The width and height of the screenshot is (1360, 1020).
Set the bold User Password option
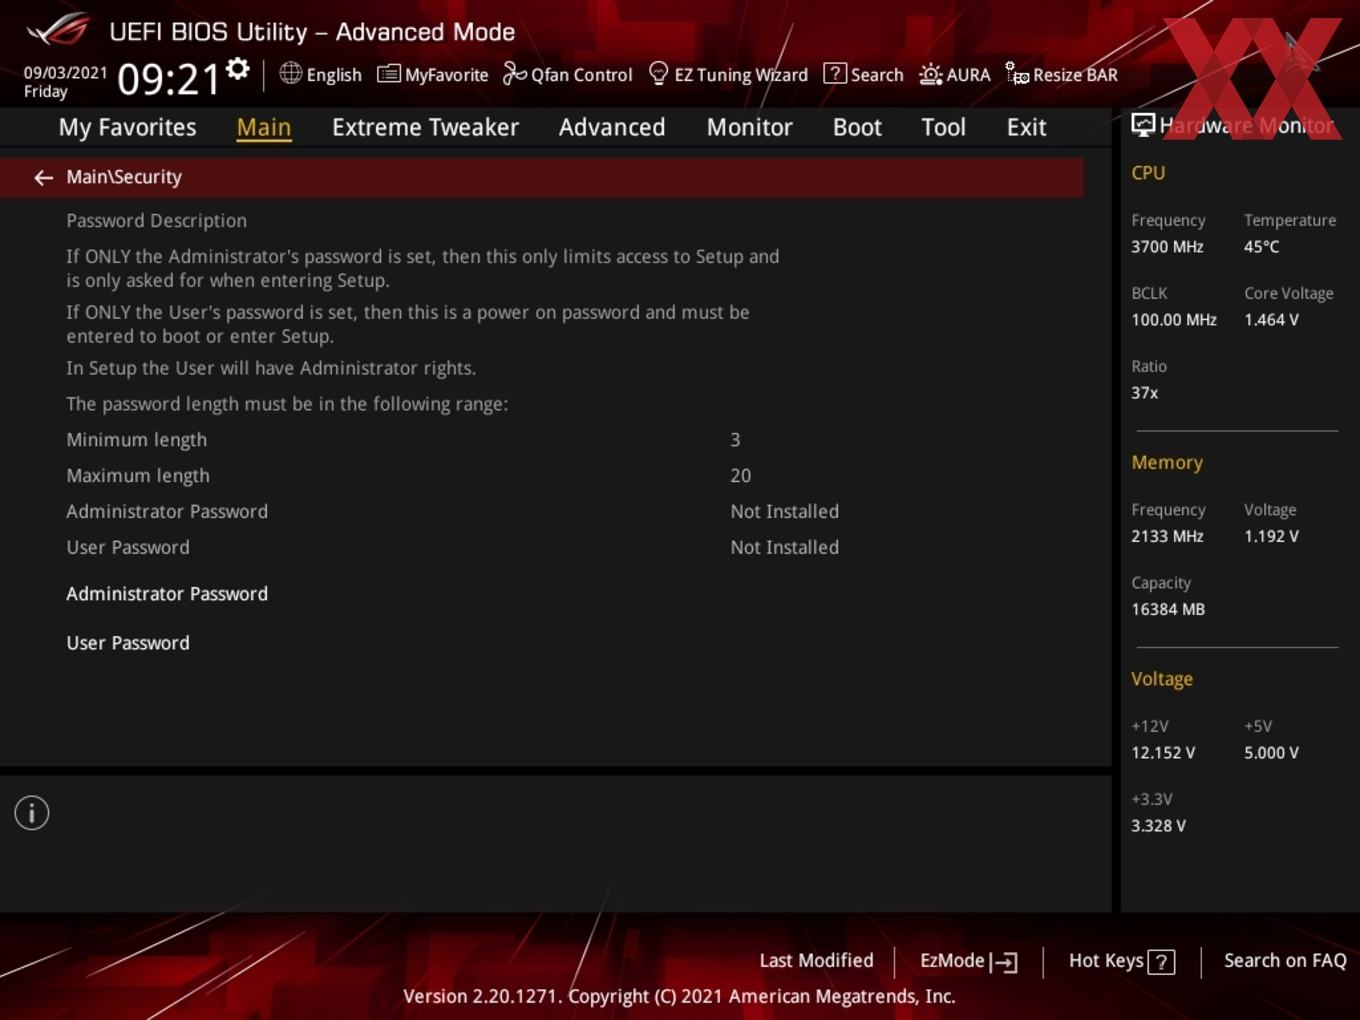pyautogui.click(x=128, y=643)
